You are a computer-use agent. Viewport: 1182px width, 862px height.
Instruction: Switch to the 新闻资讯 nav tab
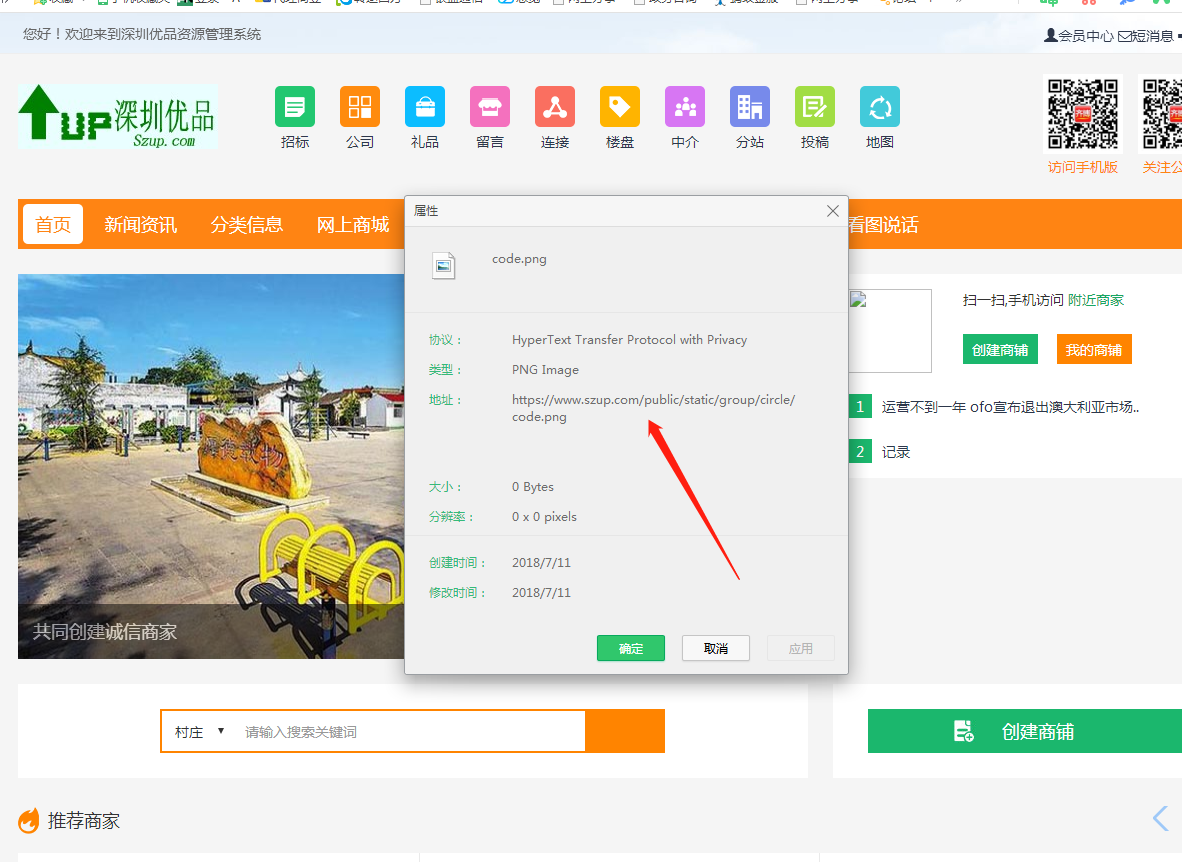pyautogui.click(x=141, y=225)
